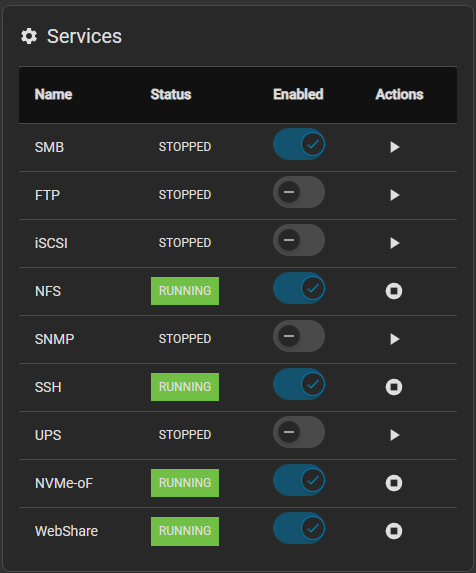Viewport: 476px width, 573px height.
Task: Start the SNMP service play icon
Action: coord(394,339)
